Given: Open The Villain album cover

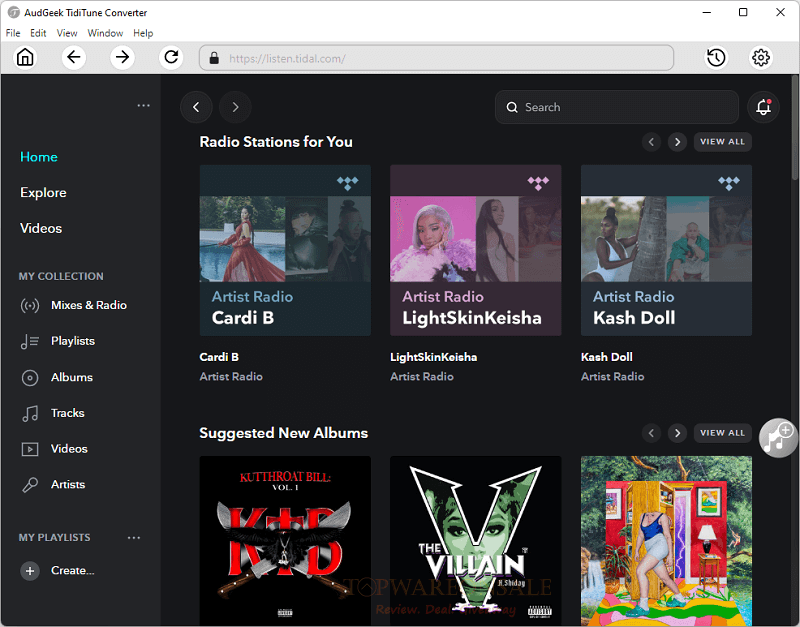Looking at the screenshot, I should point(476,541).
